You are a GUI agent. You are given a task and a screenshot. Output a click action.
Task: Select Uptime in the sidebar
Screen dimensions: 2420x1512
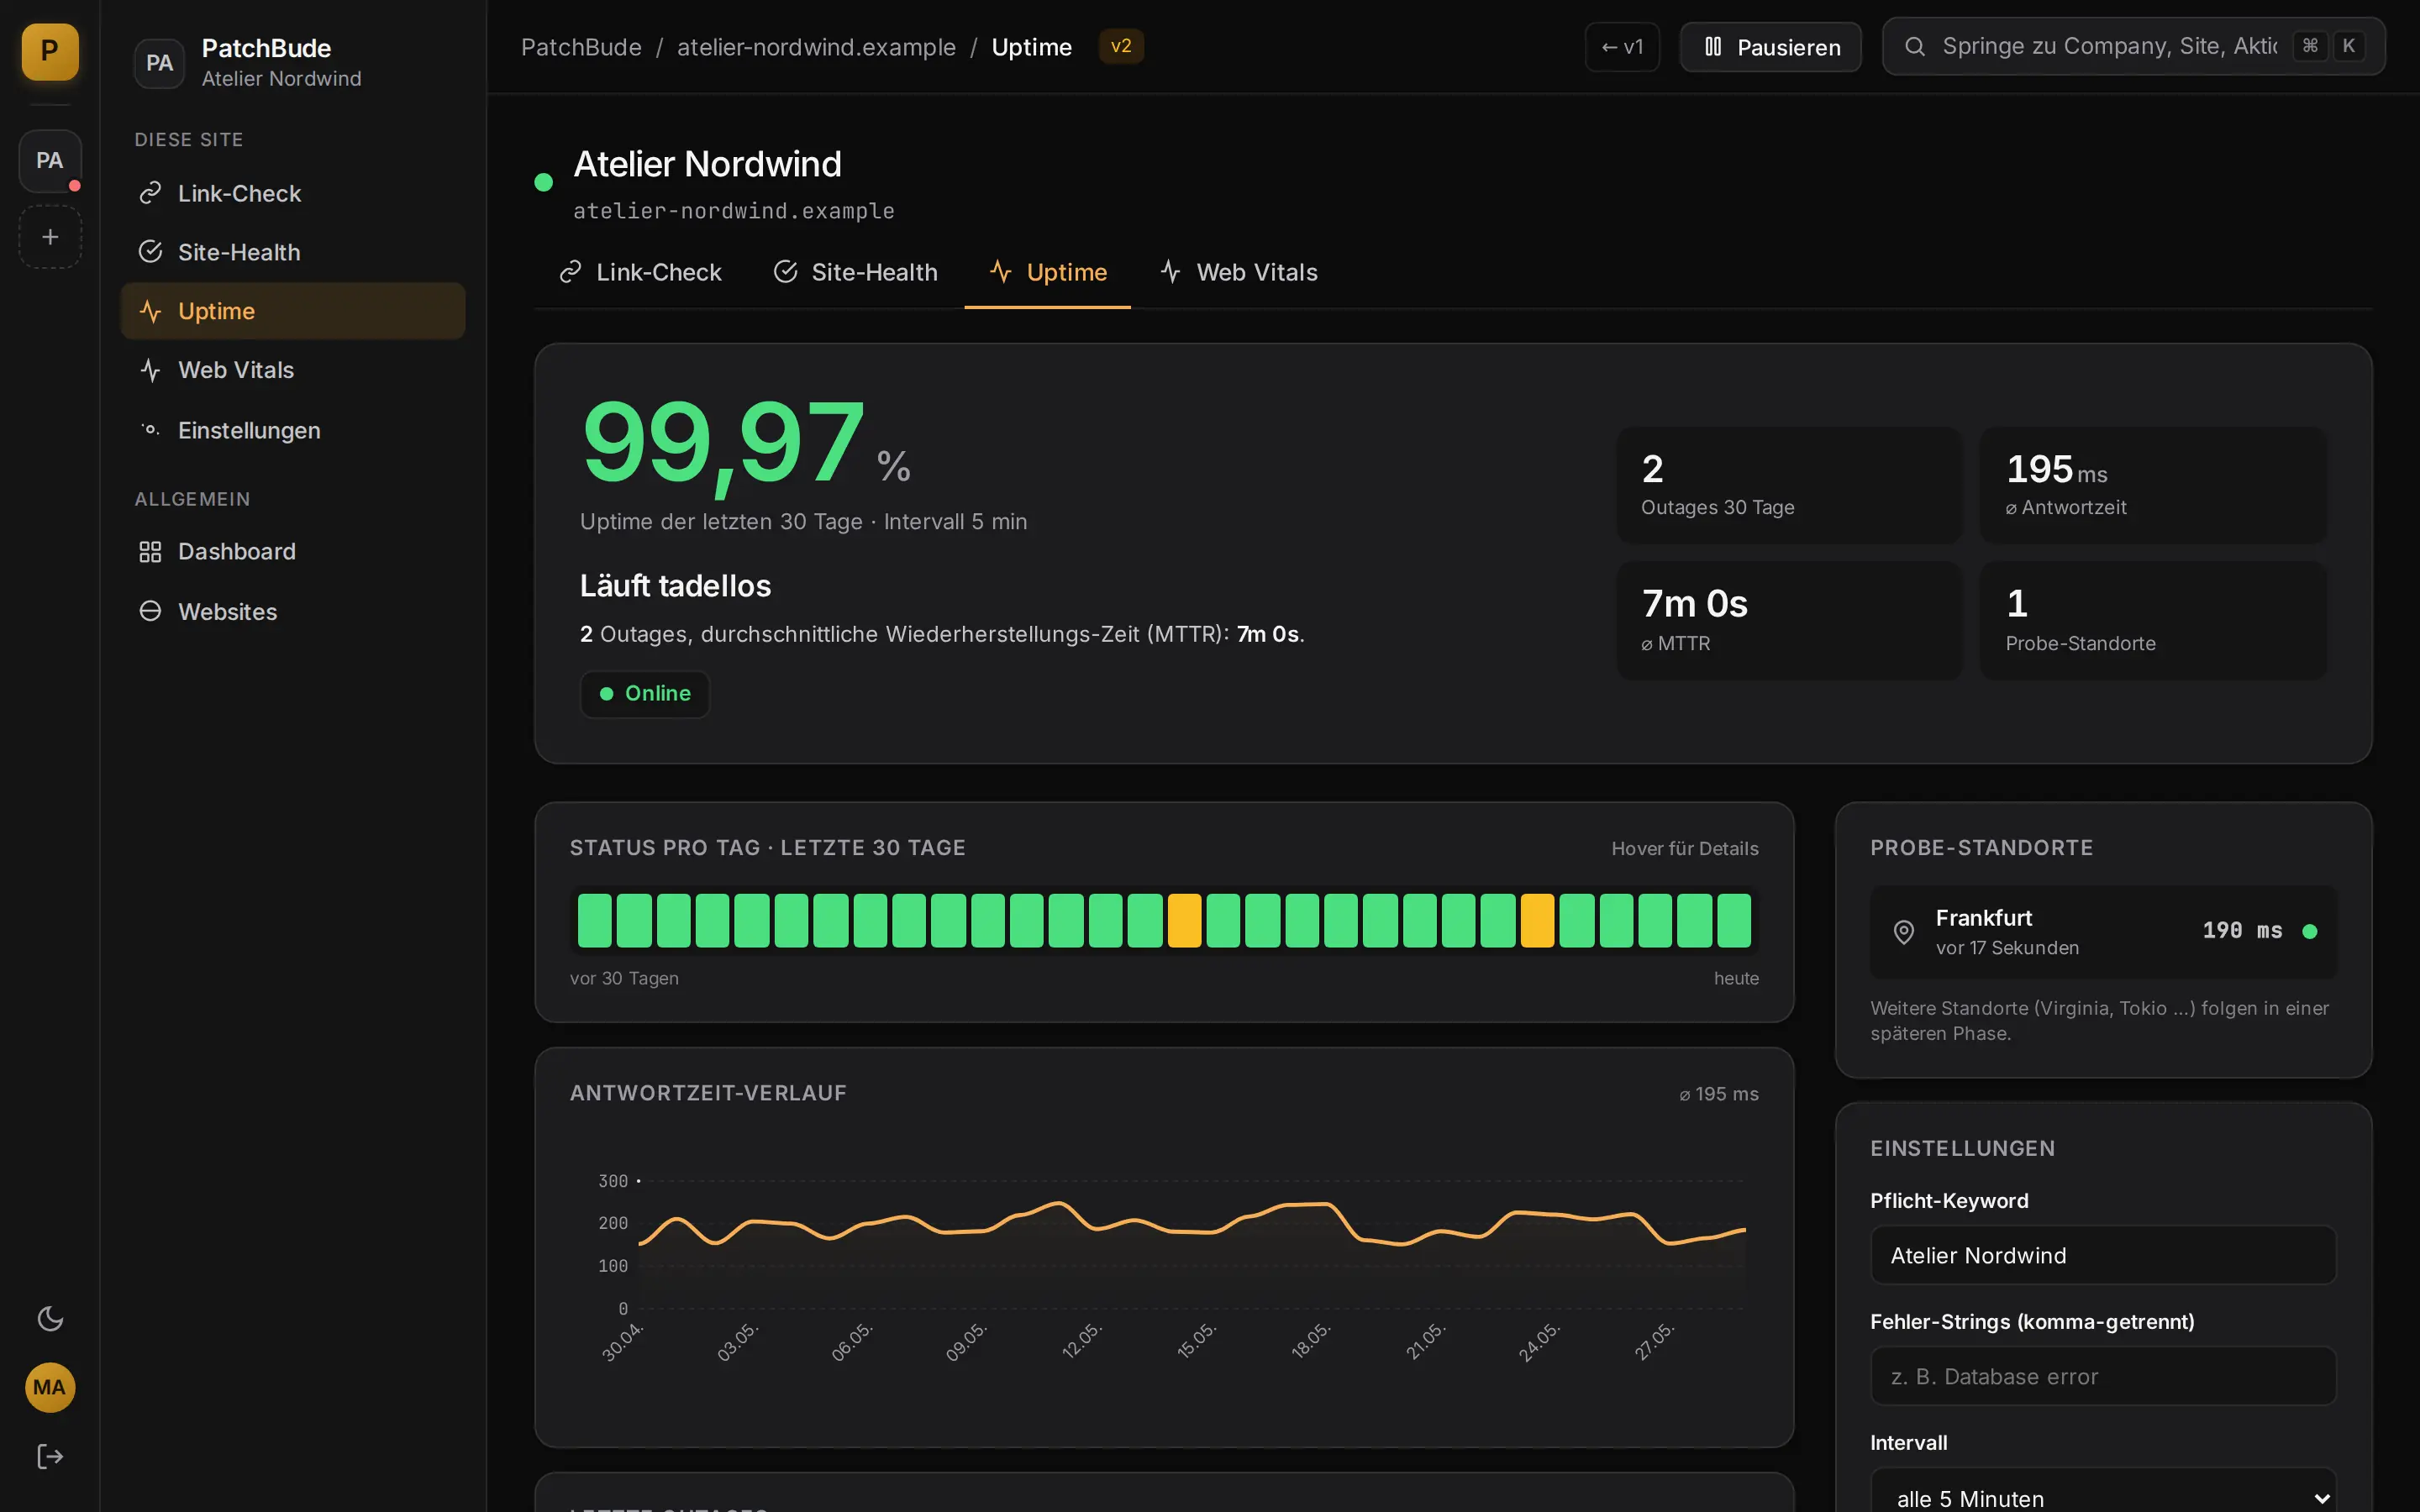(293, 311)
